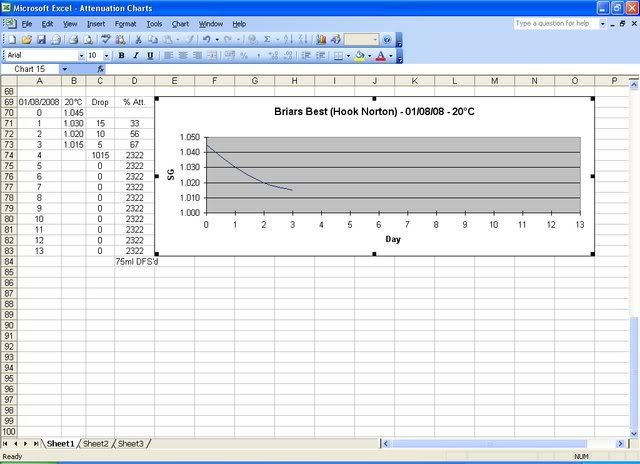Click the vertical scrollbar down arrow
The image size is (640, 464).
[x=634, y=434]
